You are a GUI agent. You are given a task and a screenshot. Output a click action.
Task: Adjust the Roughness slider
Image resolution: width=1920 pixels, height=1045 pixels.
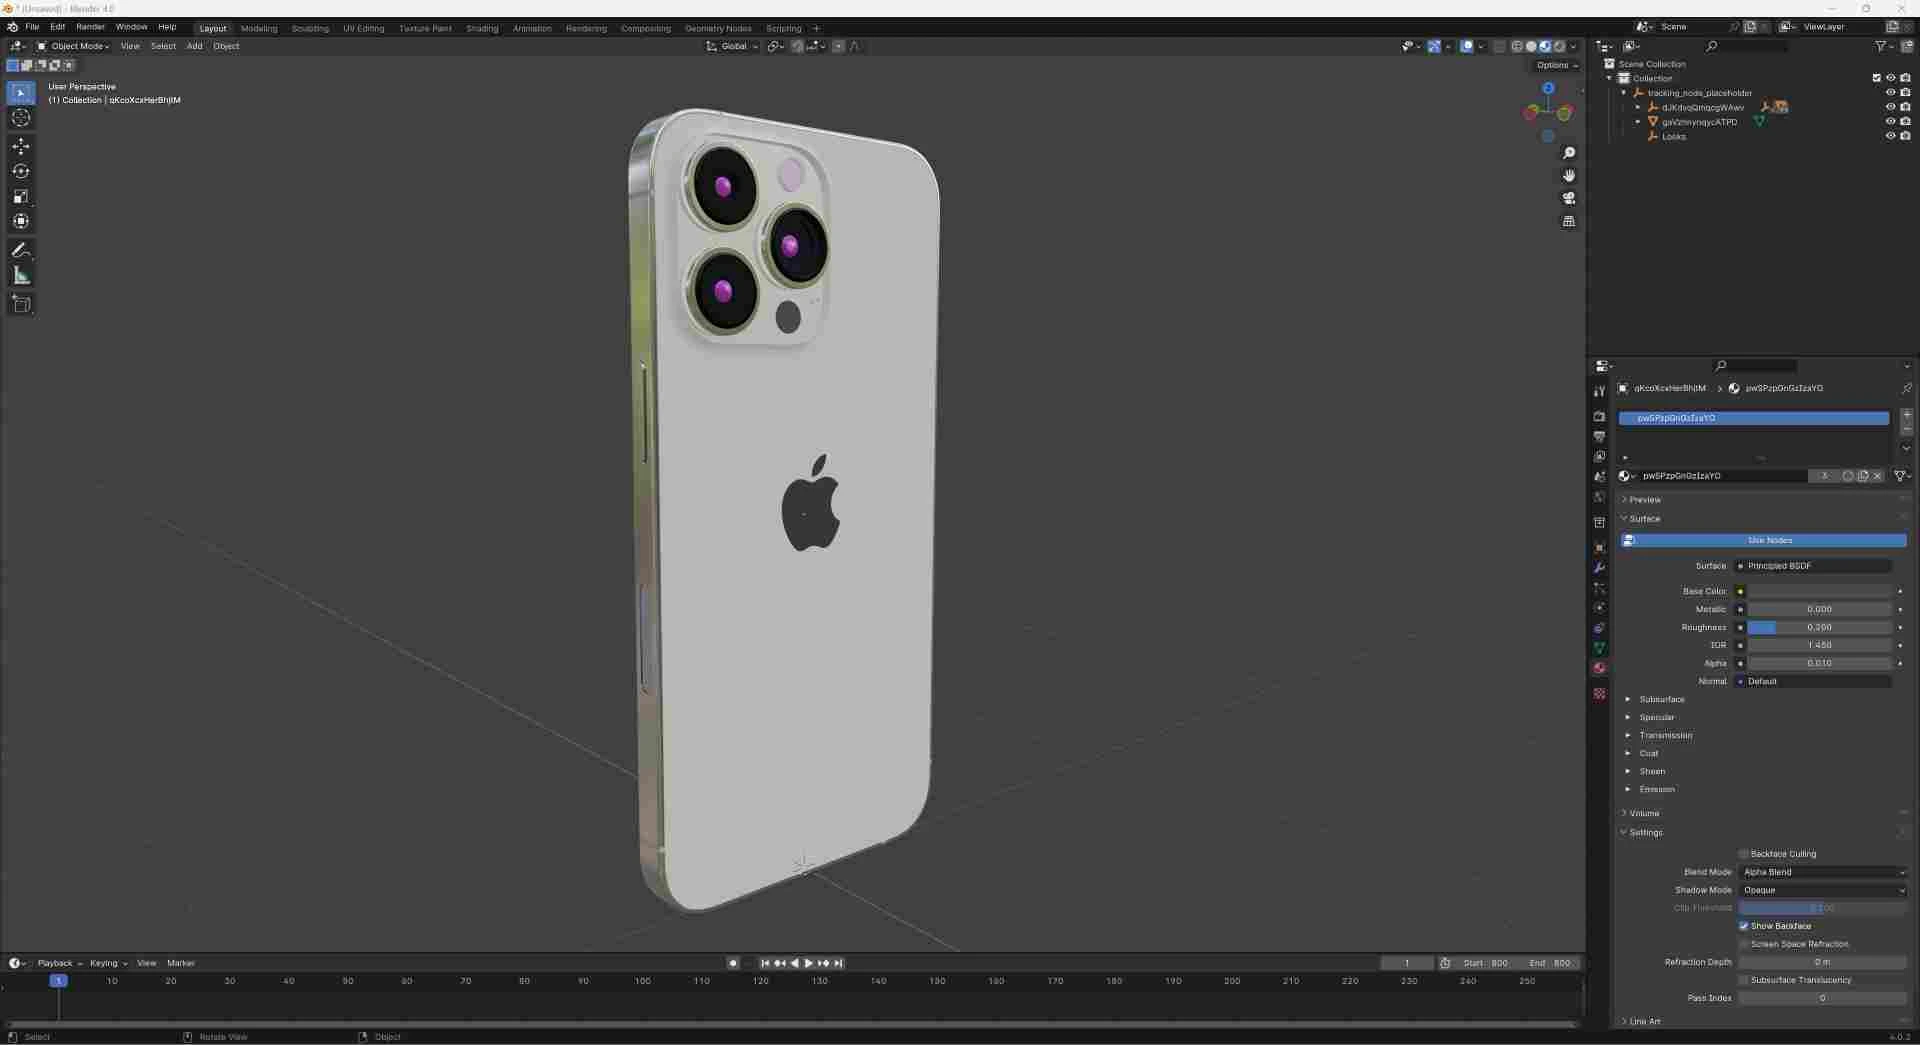(x=1819, y=627)
